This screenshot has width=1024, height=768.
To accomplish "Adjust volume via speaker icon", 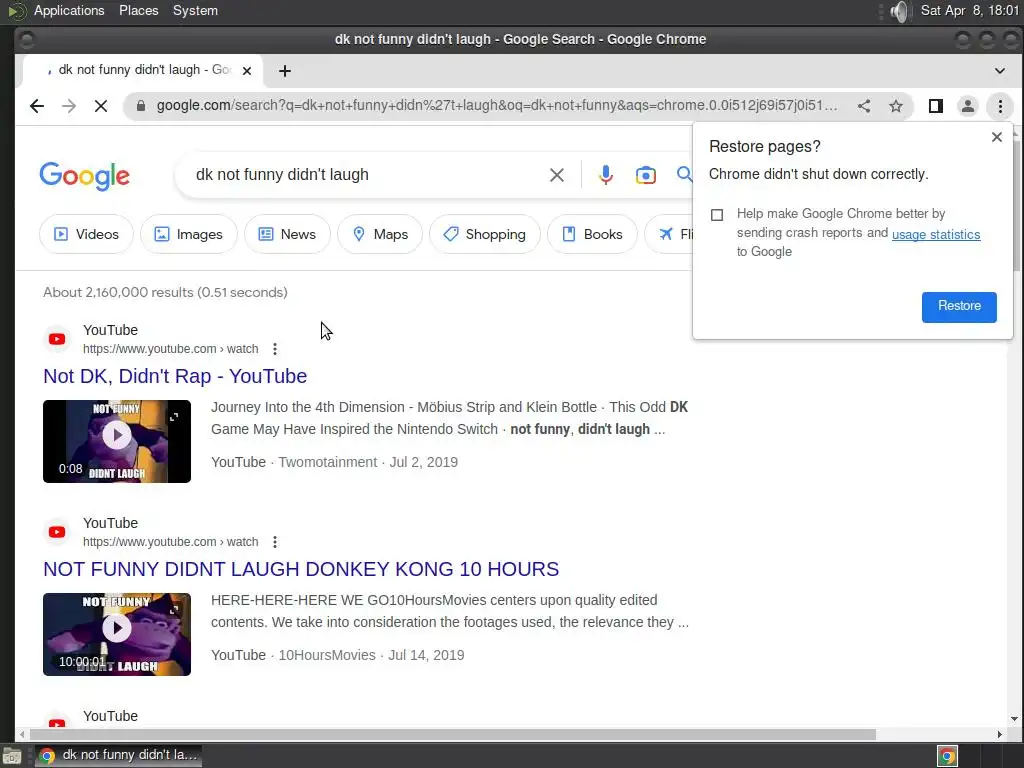I will tap(899, 11).
